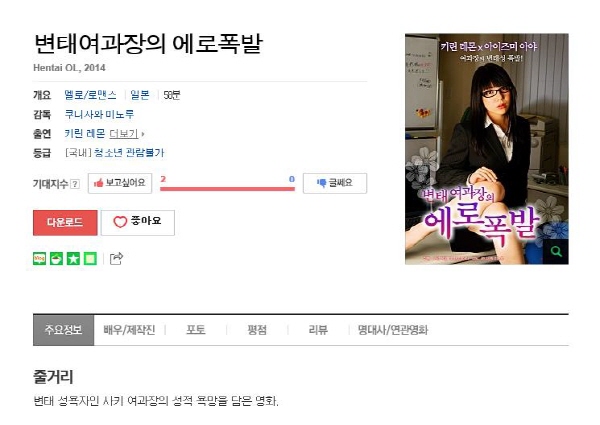Click the heart icon on 좋아요
600x425 pixels.
(x=120, y=222)
